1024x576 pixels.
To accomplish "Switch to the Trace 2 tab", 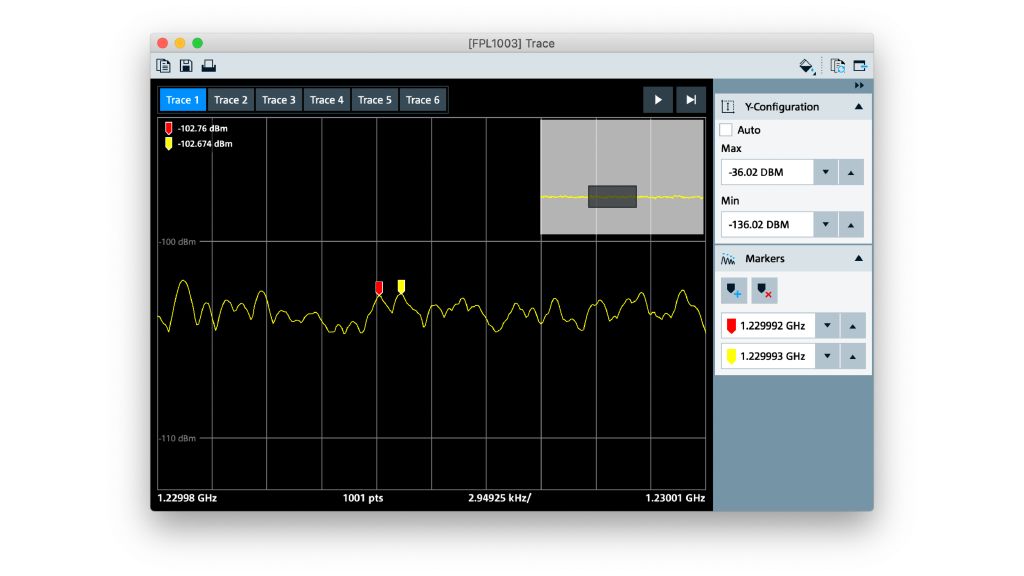I will click(x=231, y=100).
